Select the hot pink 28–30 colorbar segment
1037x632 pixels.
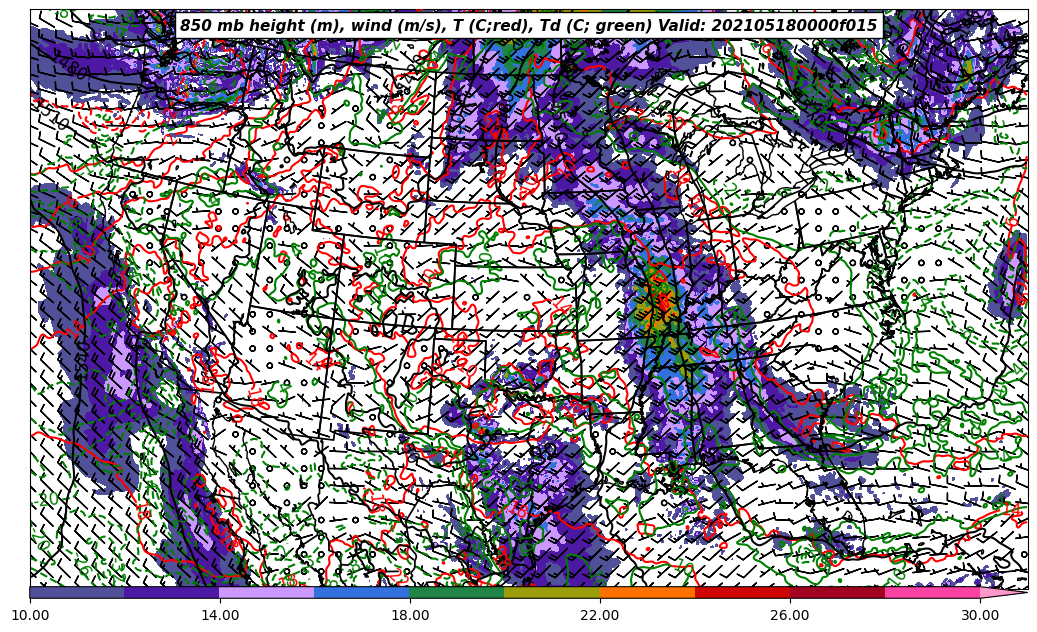[x=933, y=592]
